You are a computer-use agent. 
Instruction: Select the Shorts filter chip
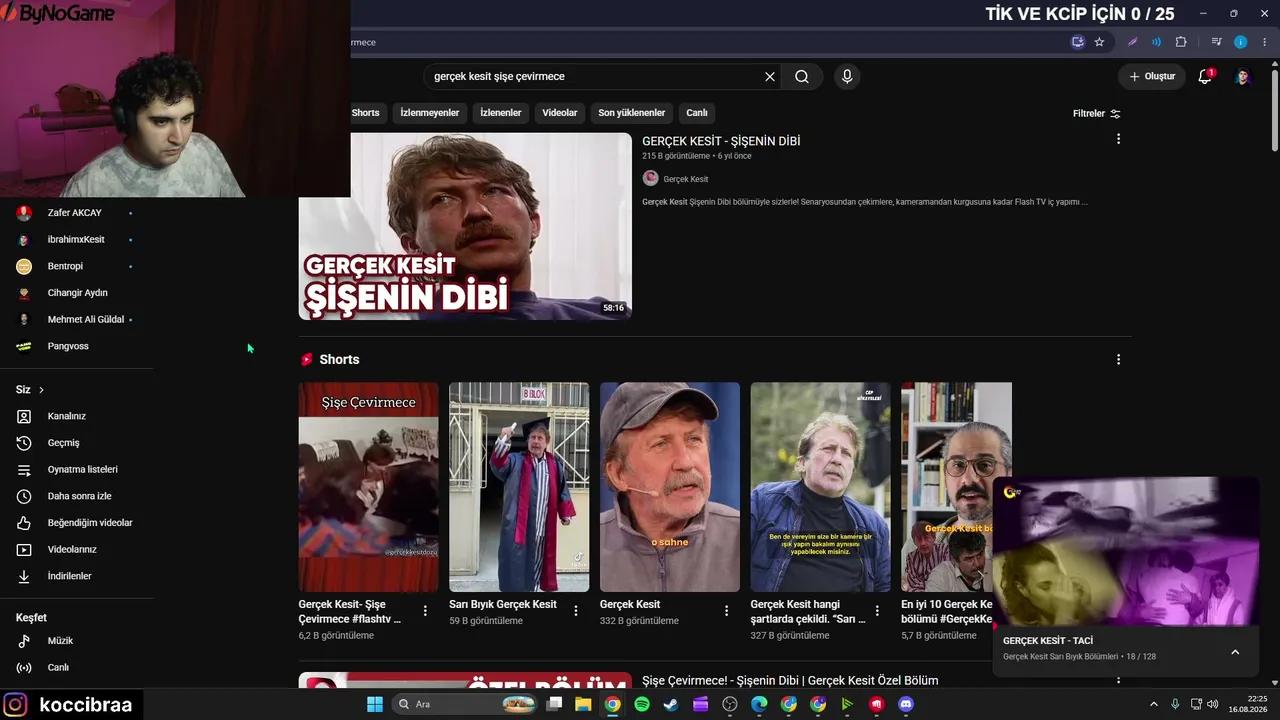click(x=365, y=113)
